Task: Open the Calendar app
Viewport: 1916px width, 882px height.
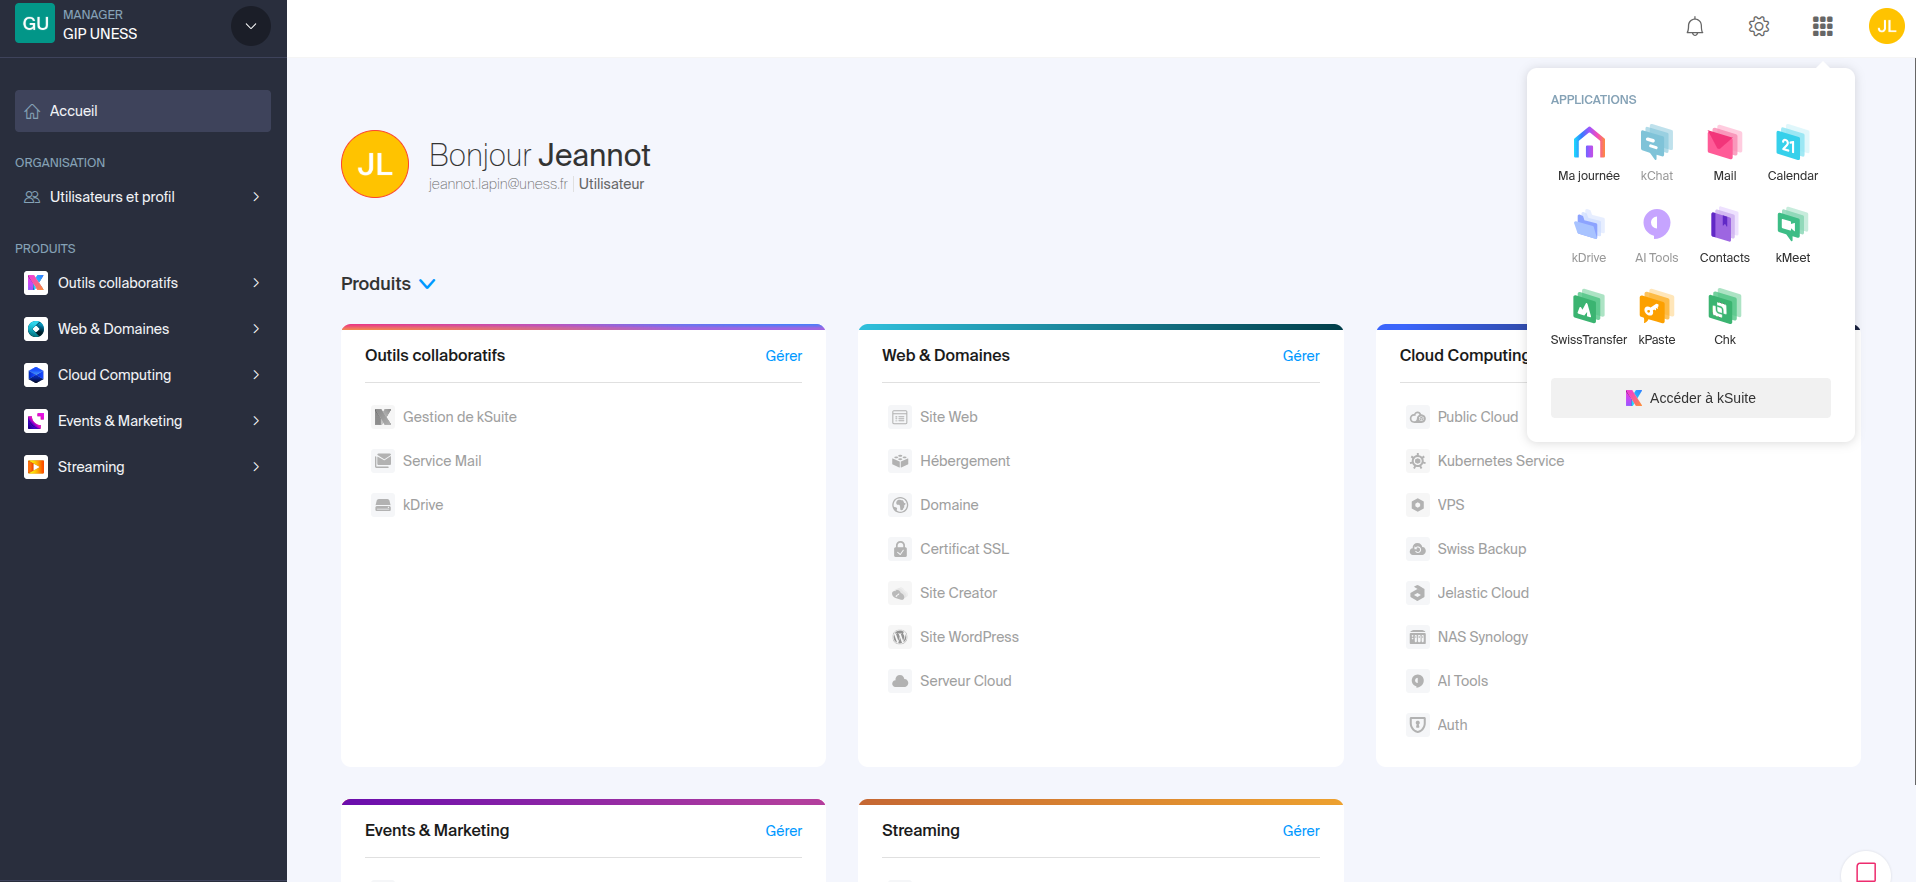Action: (1792, 145)
